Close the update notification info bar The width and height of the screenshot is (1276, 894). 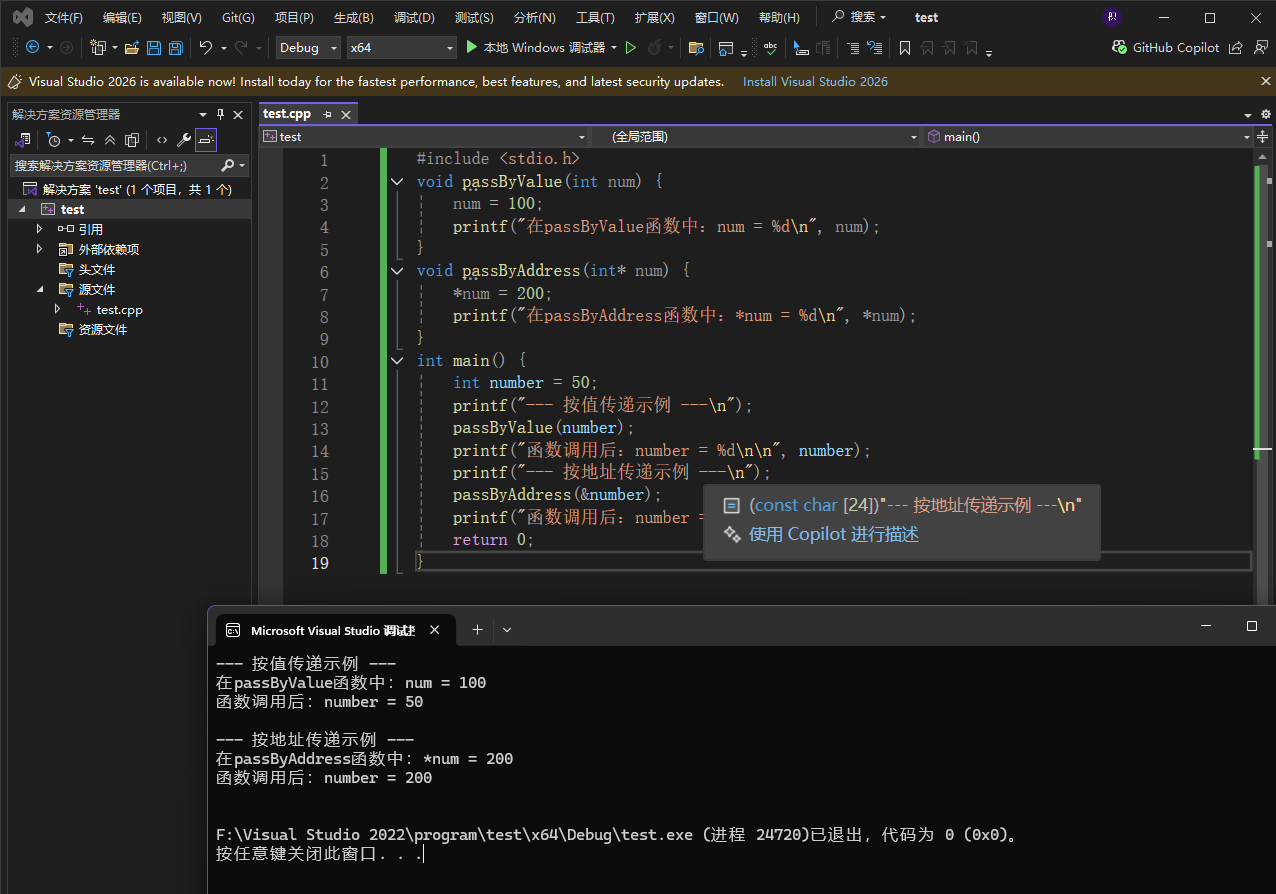(x=1265, y=82)
